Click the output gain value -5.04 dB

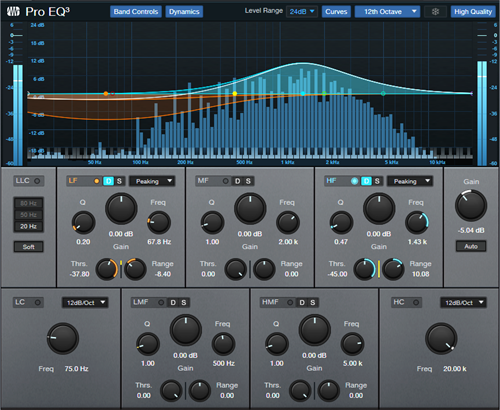click(471, 230)
